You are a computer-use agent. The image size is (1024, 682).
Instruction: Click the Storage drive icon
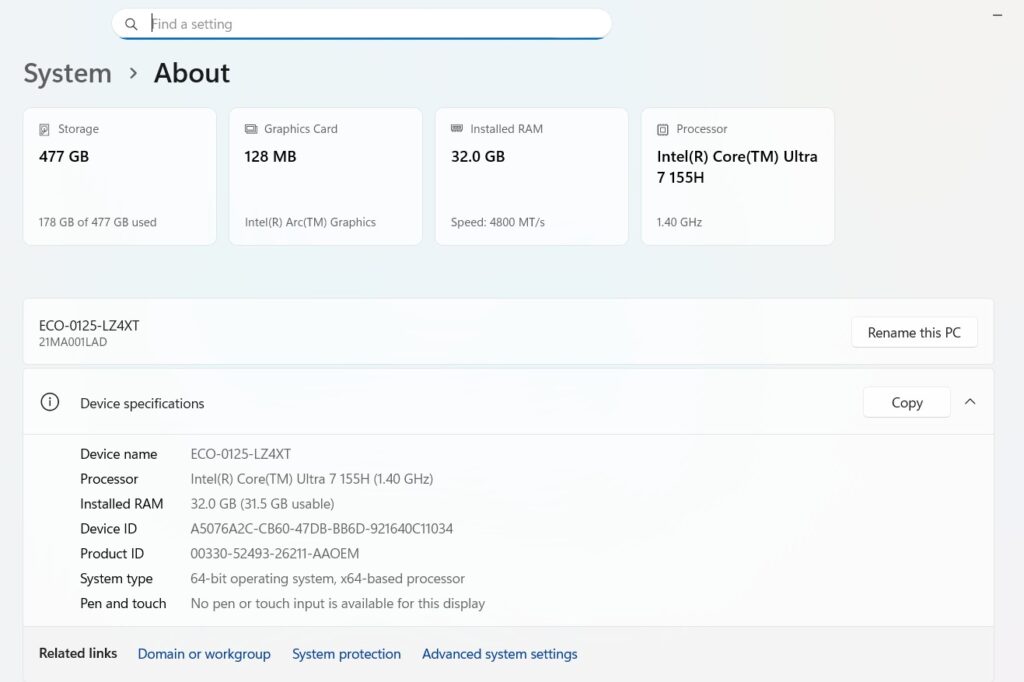pyautogui.click(x=44, y=129)
